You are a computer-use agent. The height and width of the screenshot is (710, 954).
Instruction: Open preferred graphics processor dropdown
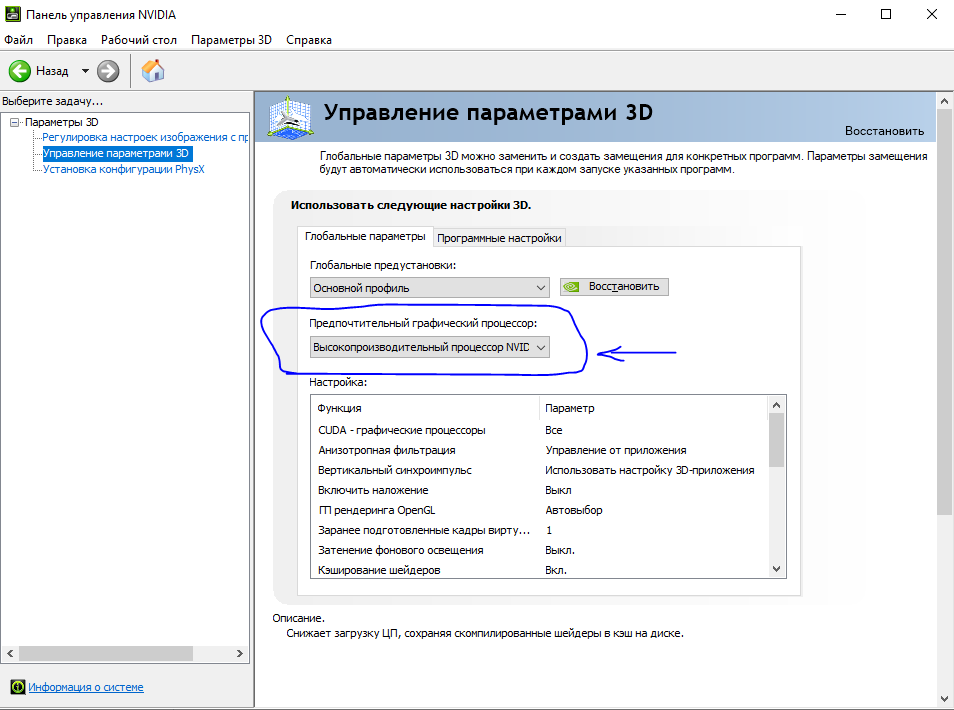[x=430, y=347]
